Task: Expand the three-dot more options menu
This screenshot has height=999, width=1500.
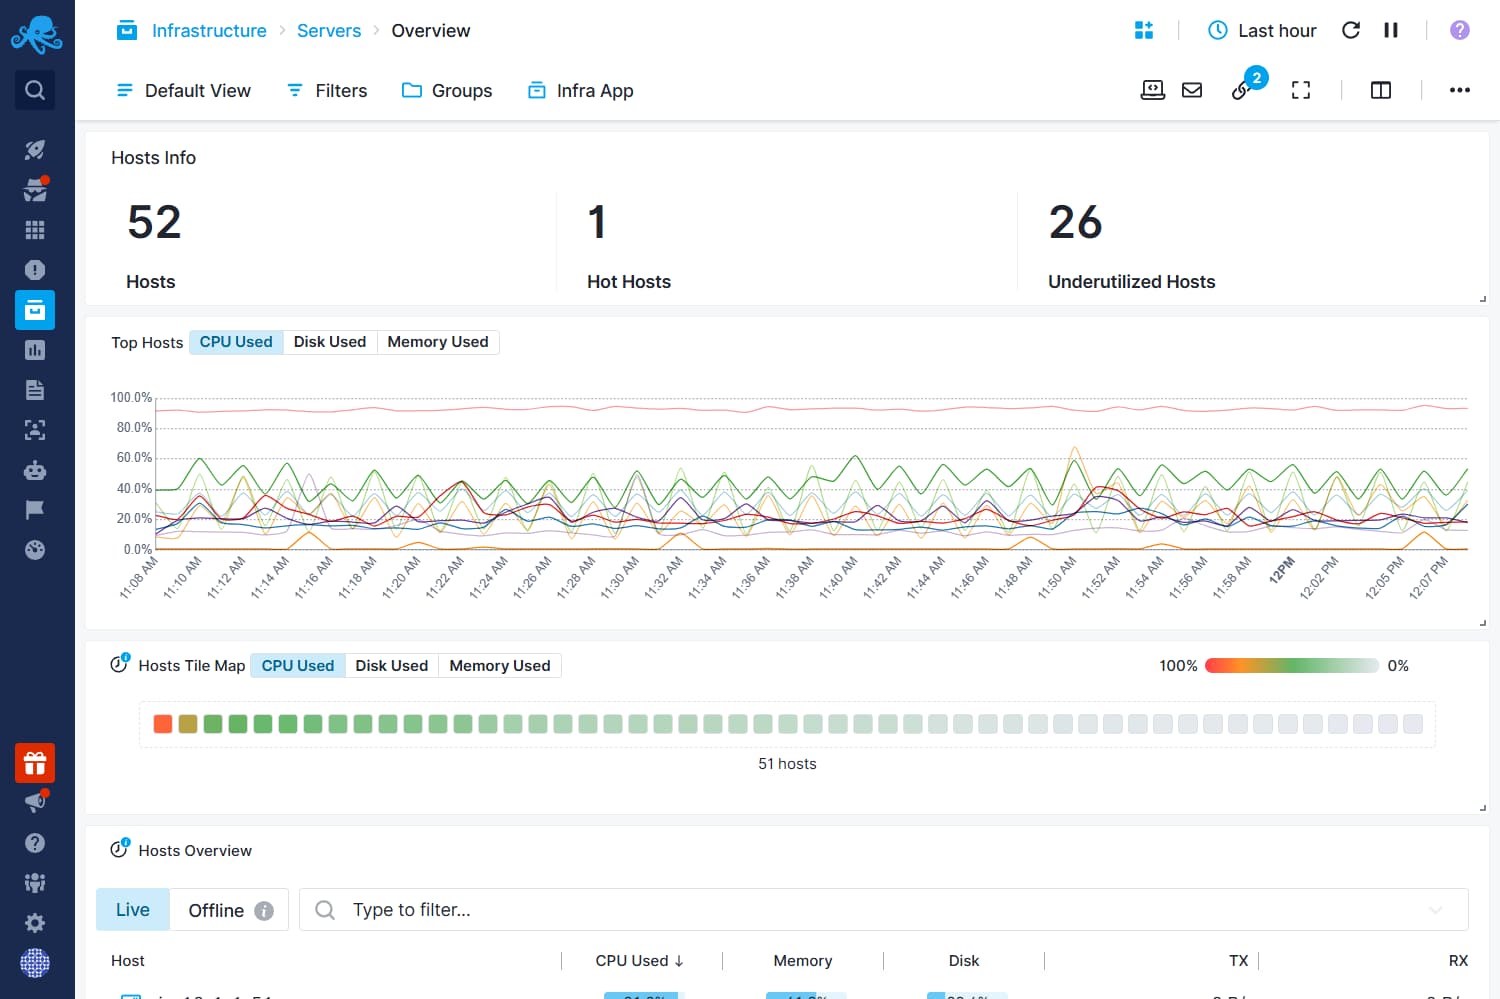Action: 1459,90
